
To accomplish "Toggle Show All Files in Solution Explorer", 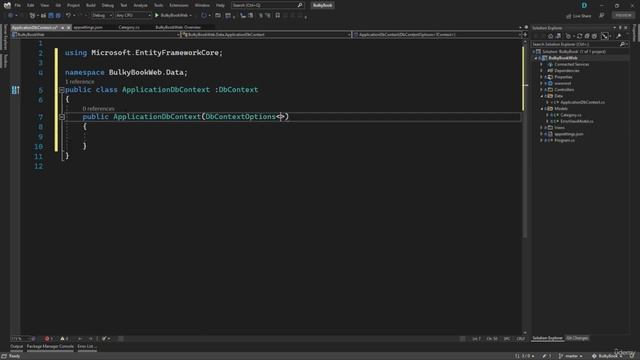I will pos(594,36).
